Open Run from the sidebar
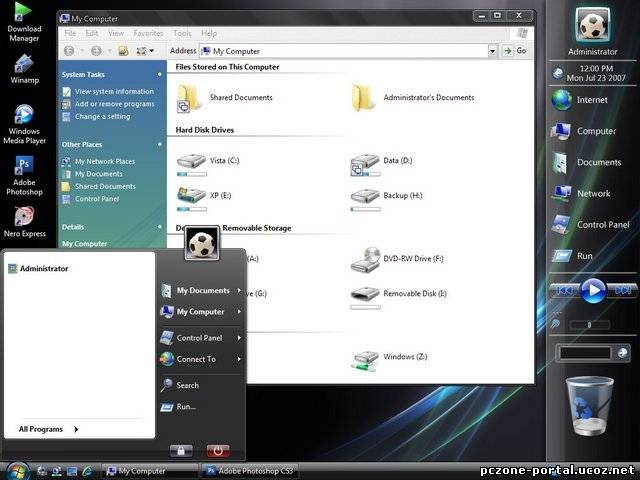Screen dimensions: 640x480 pos(572,256)
